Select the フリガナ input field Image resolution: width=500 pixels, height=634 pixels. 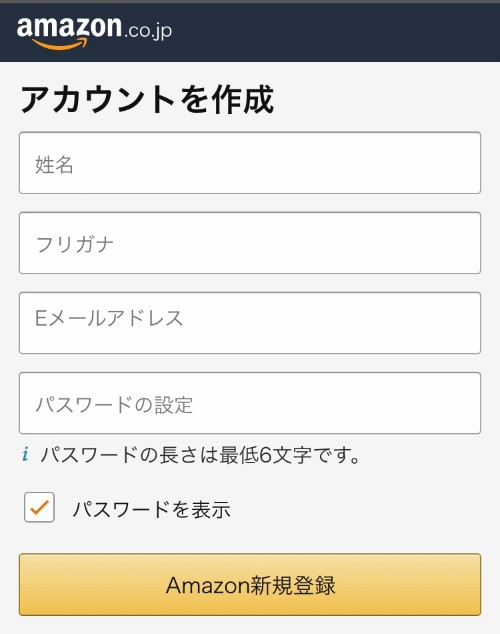click(x=250, y=243)
